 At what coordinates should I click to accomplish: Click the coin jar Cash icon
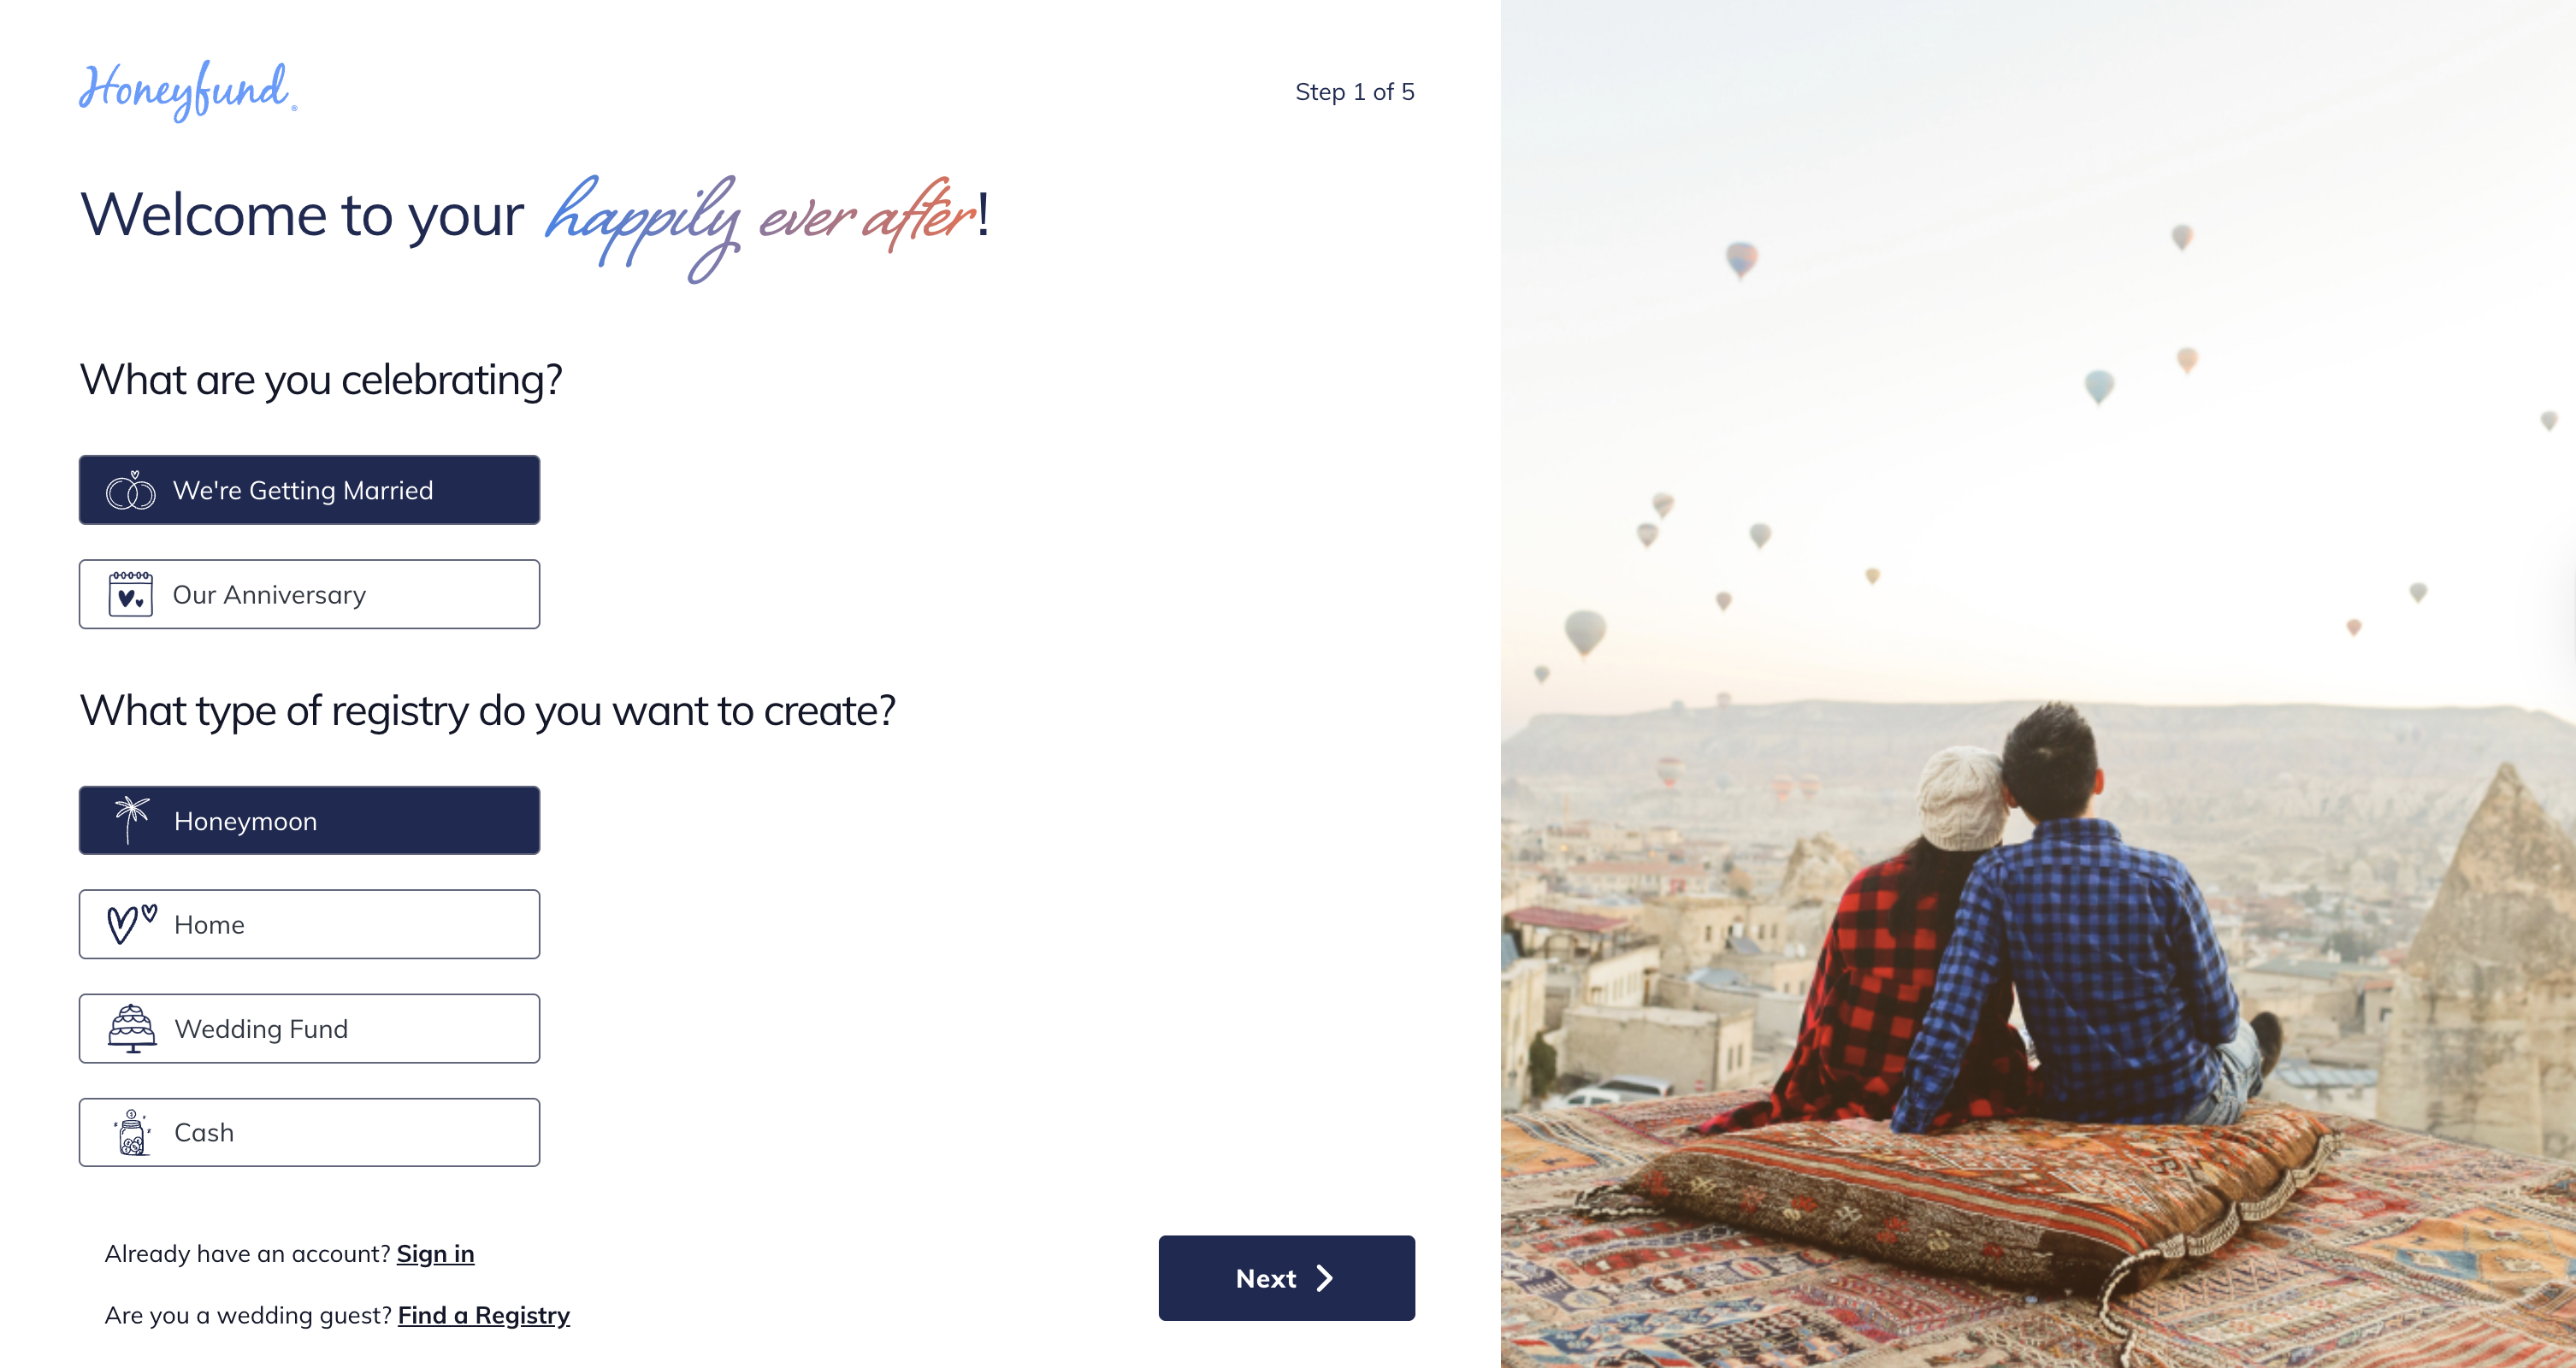pos(132,1132)
